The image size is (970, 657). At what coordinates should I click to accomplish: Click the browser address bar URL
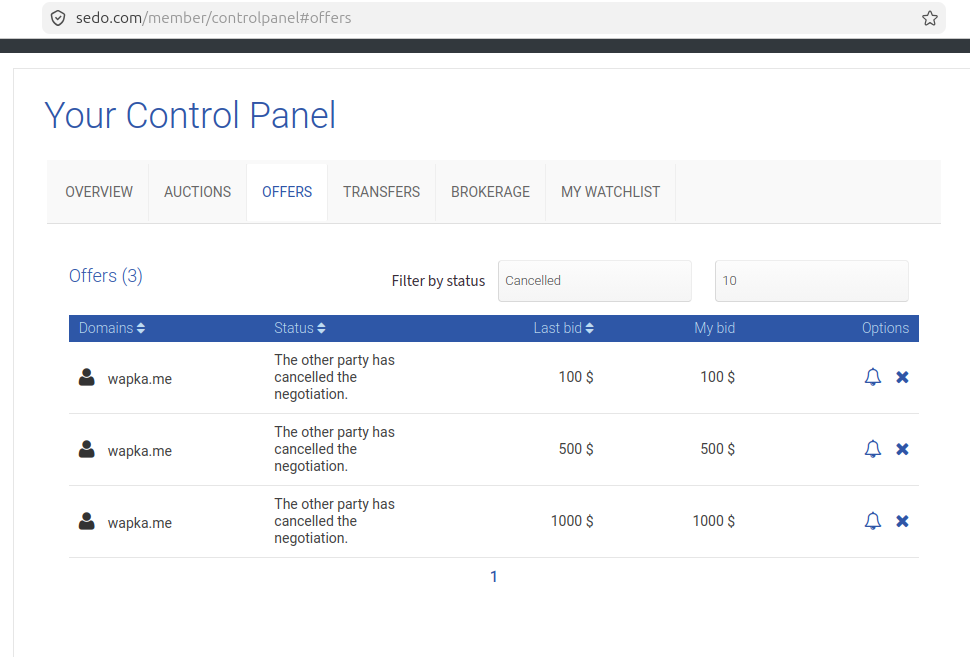(213, 18)
